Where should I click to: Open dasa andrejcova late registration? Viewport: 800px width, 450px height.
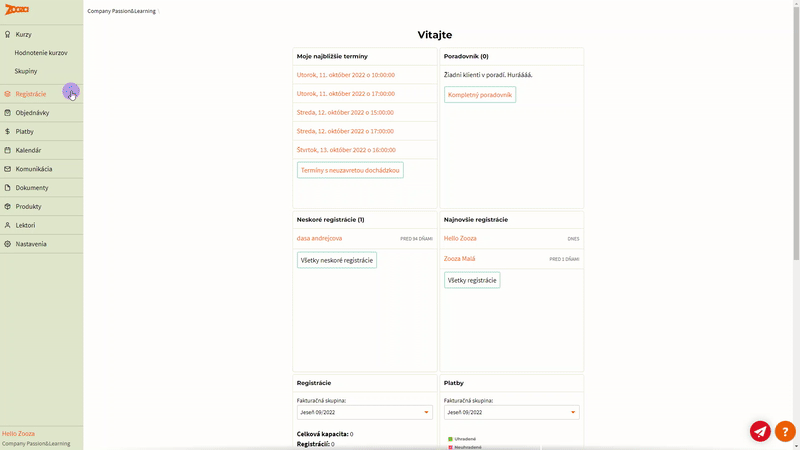pyautogui.click(x=319, y=238)
